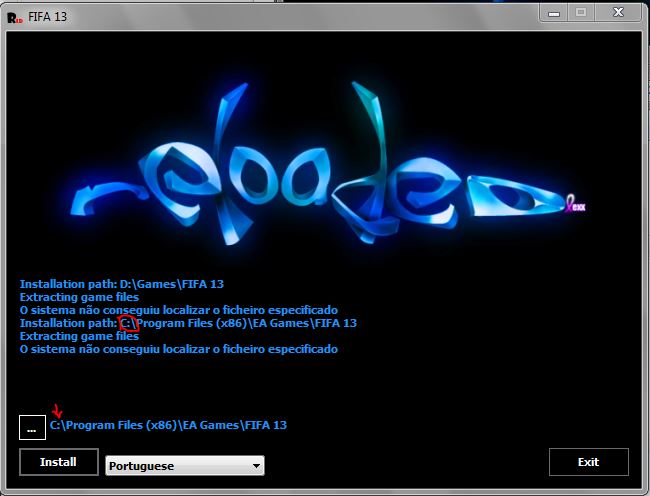The height and width of the screenshot is (496, 650).
Task: Select the log line with D:\Games\FIFA 13
Action: tap(121, 284)
